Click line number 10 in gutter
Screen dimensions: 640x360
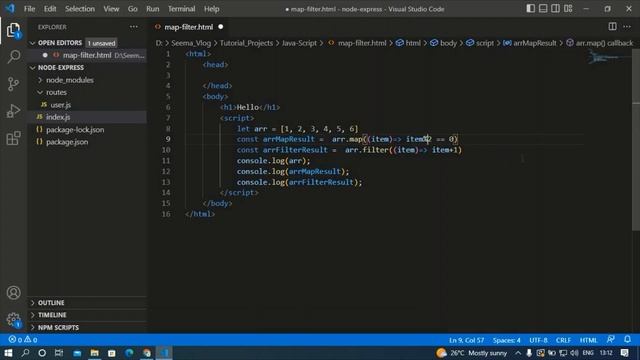(166, 150)
